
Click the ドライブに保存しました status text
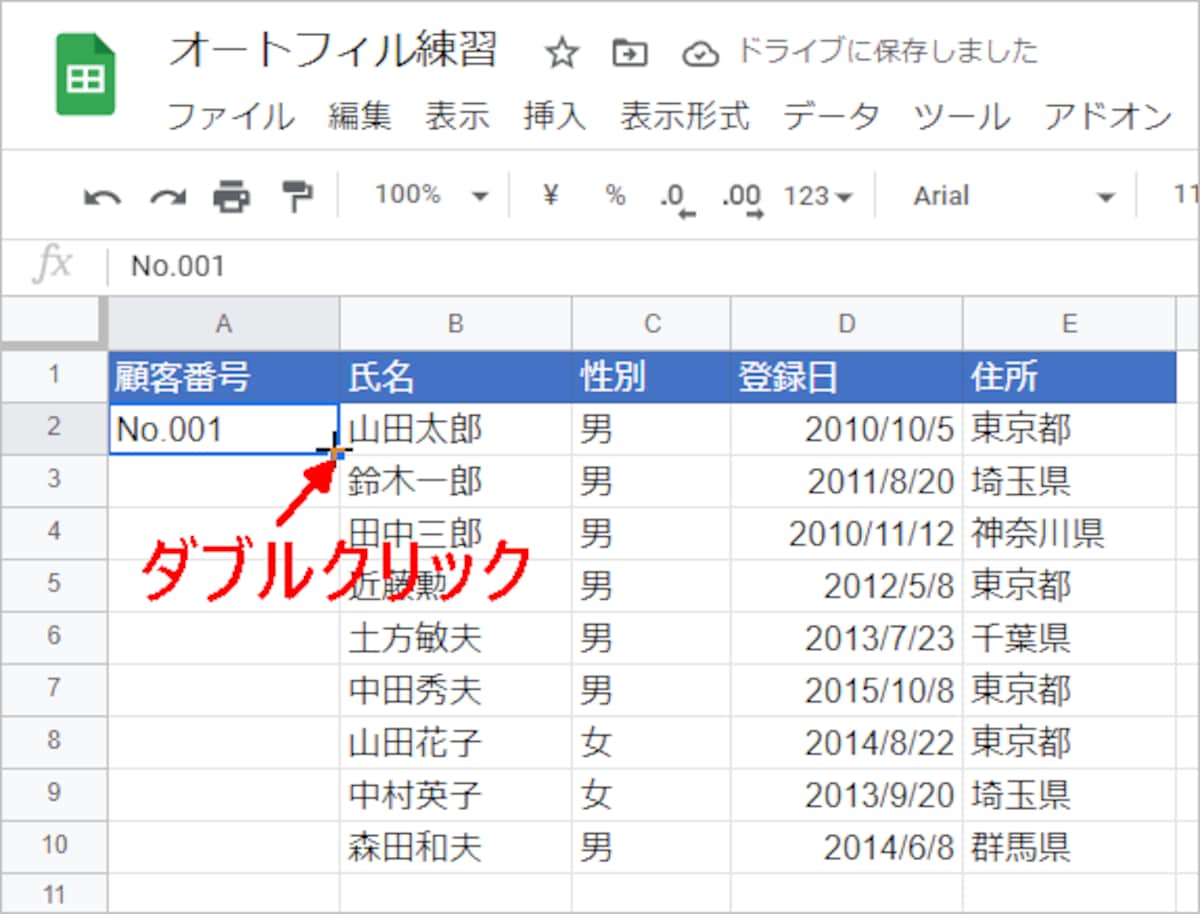click(886, 51)
